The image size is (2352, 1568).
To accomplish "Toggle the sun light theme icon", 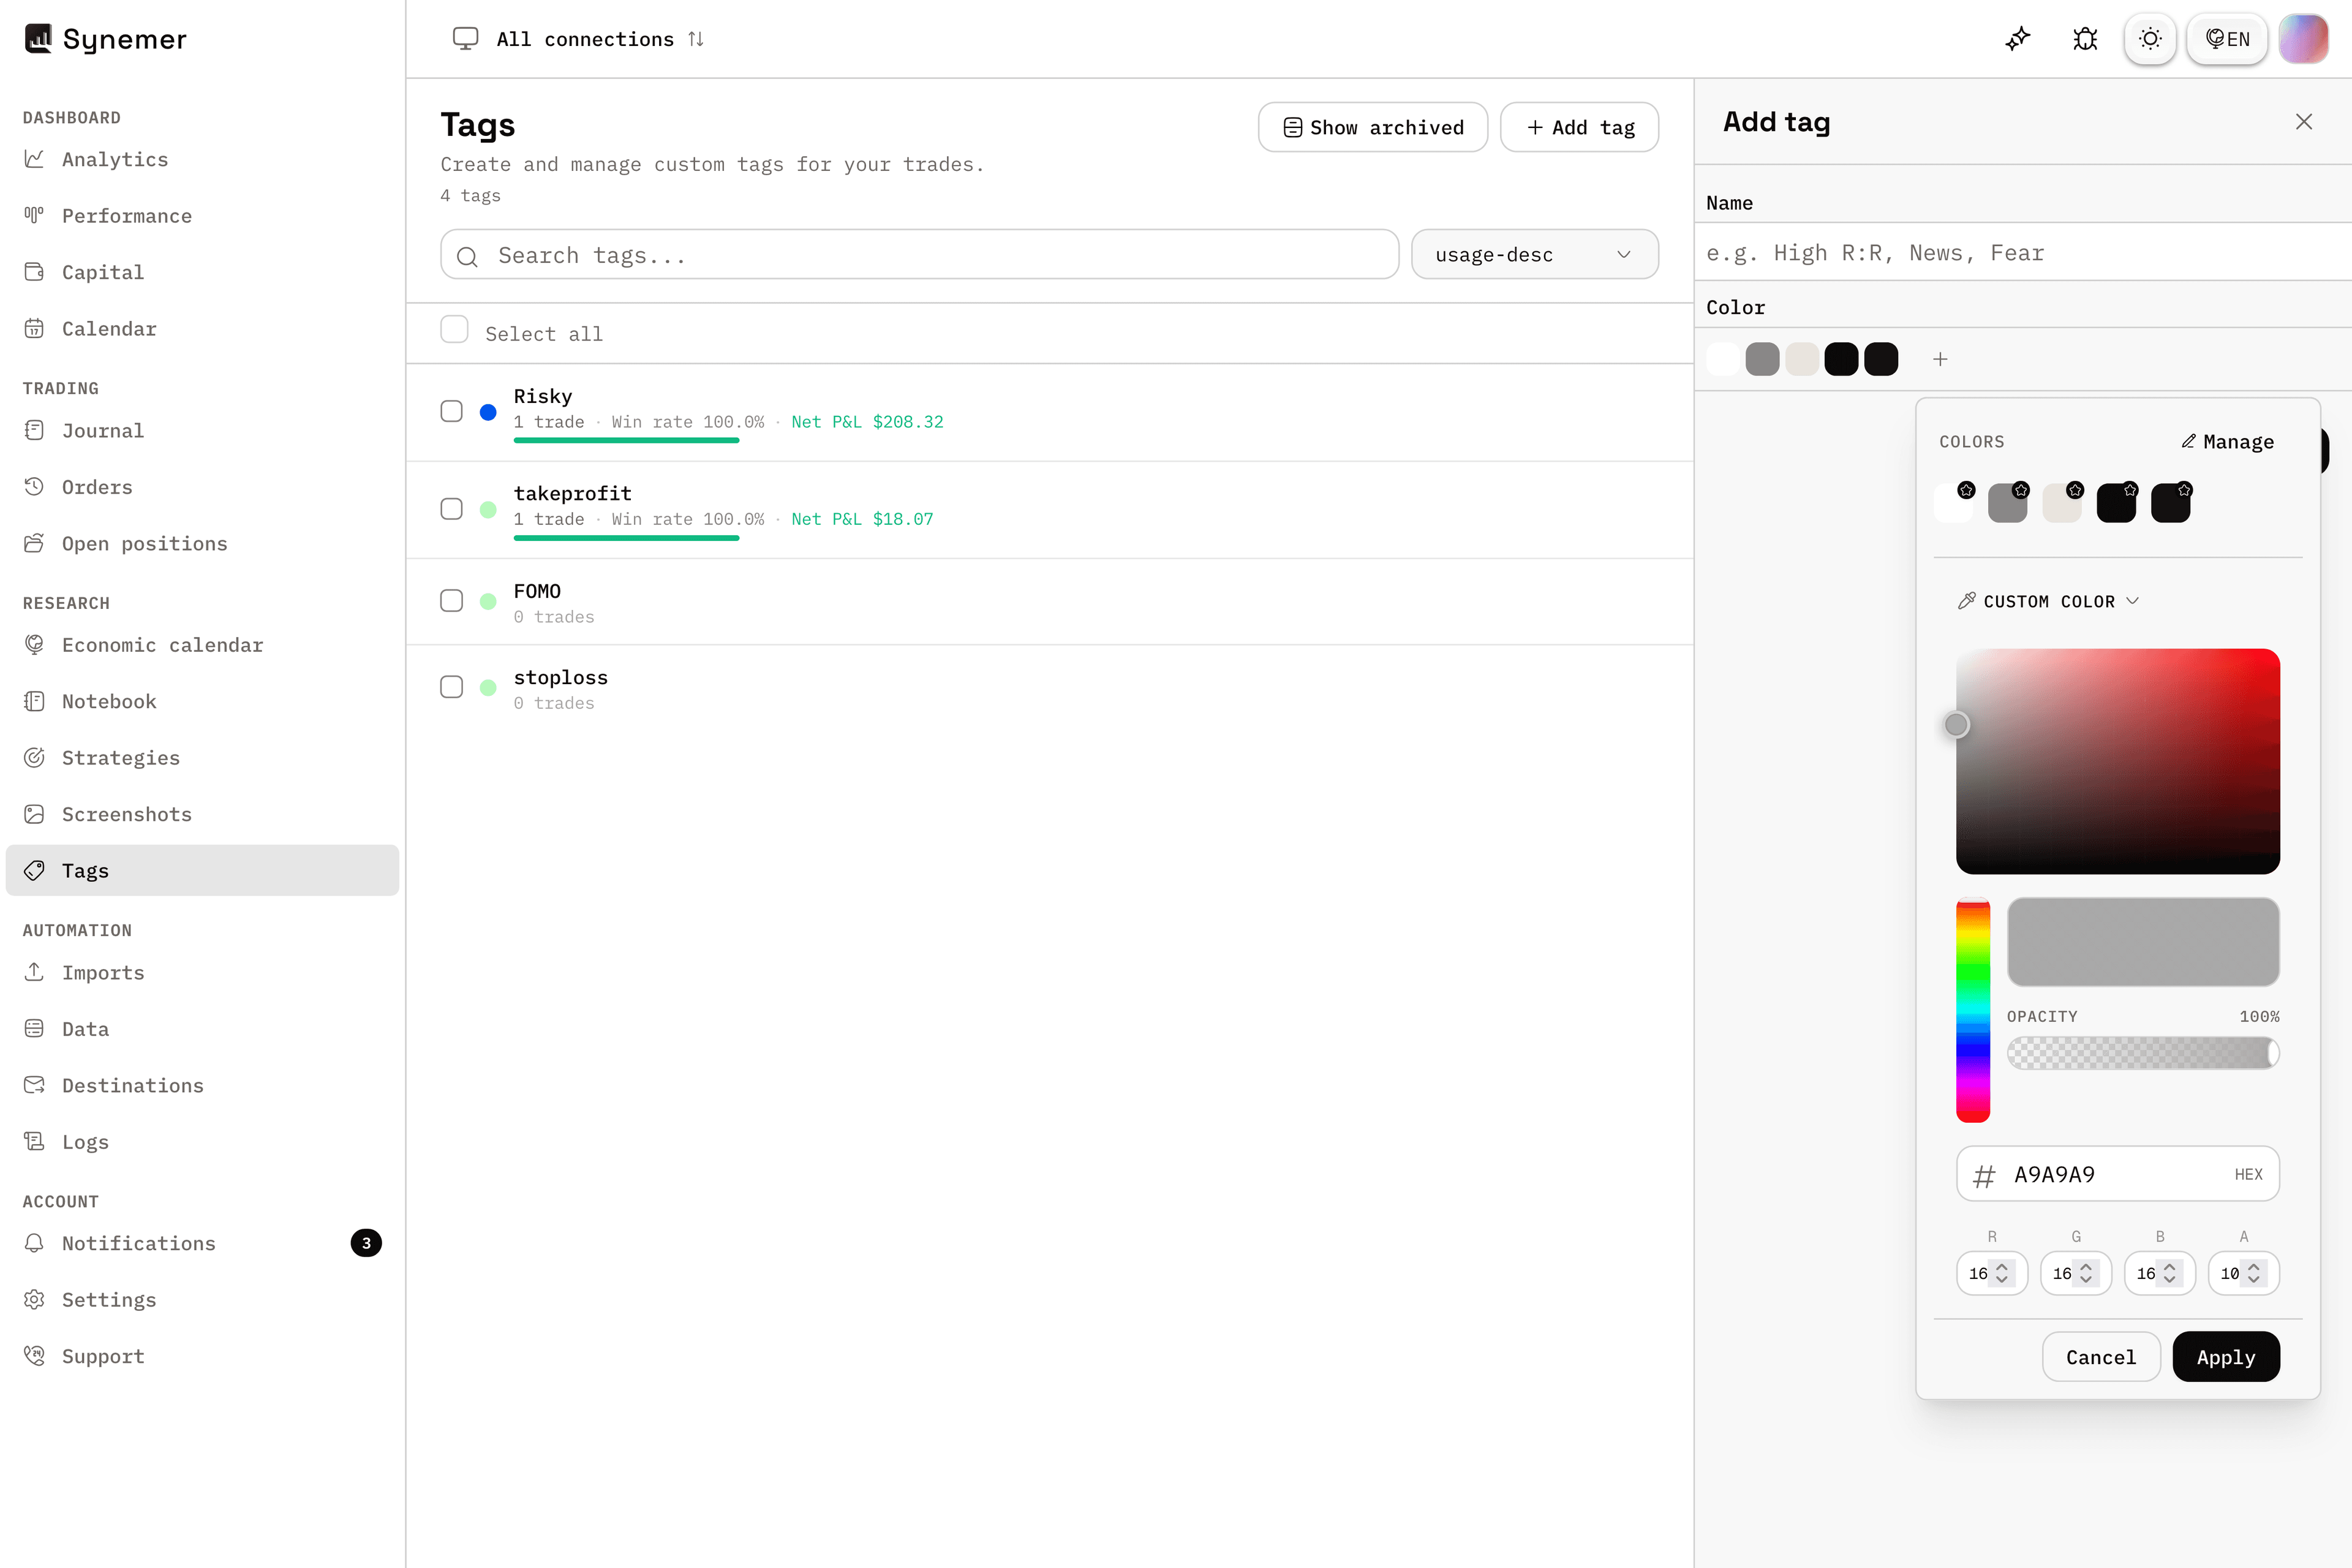I will 2150,39.
